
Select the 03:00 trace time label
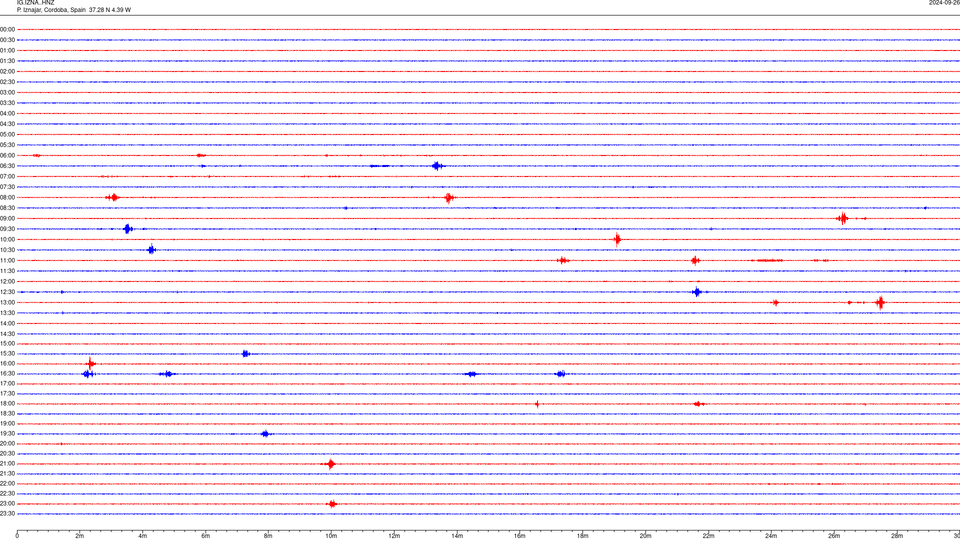[7, 92]
